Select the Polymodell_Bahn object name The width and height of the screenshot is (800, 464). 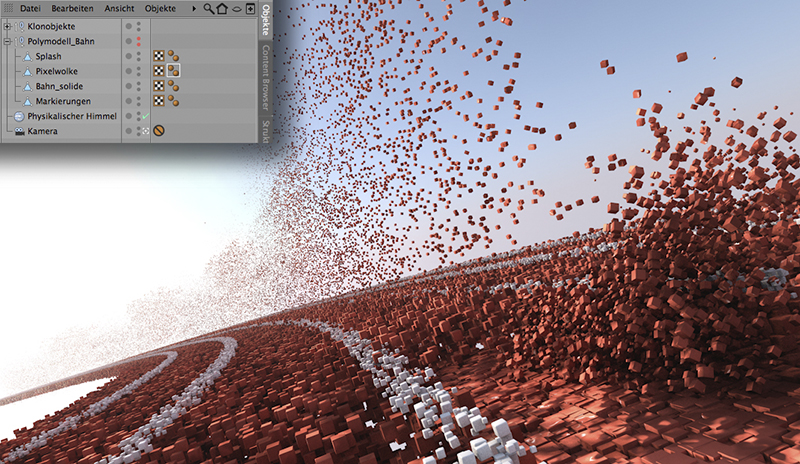[x=61, y=41]
